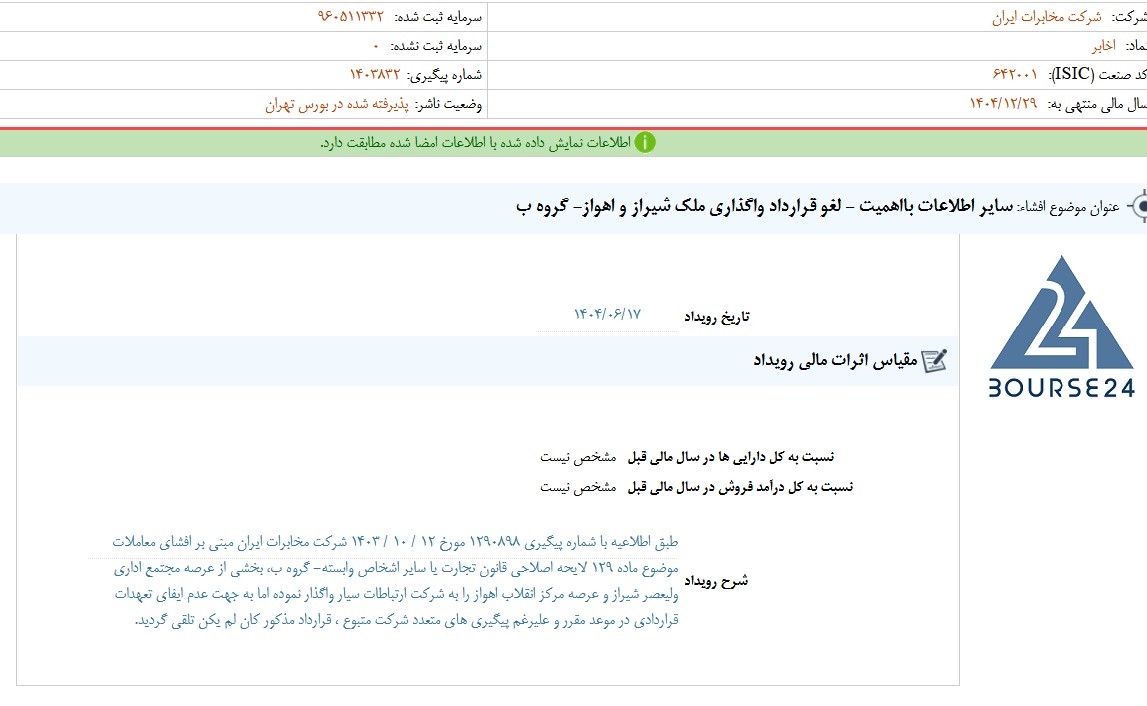Viewport: 1147px width, 706px height.
Task: Click the وضعیت ناشر label
Action: pos(448,105)
